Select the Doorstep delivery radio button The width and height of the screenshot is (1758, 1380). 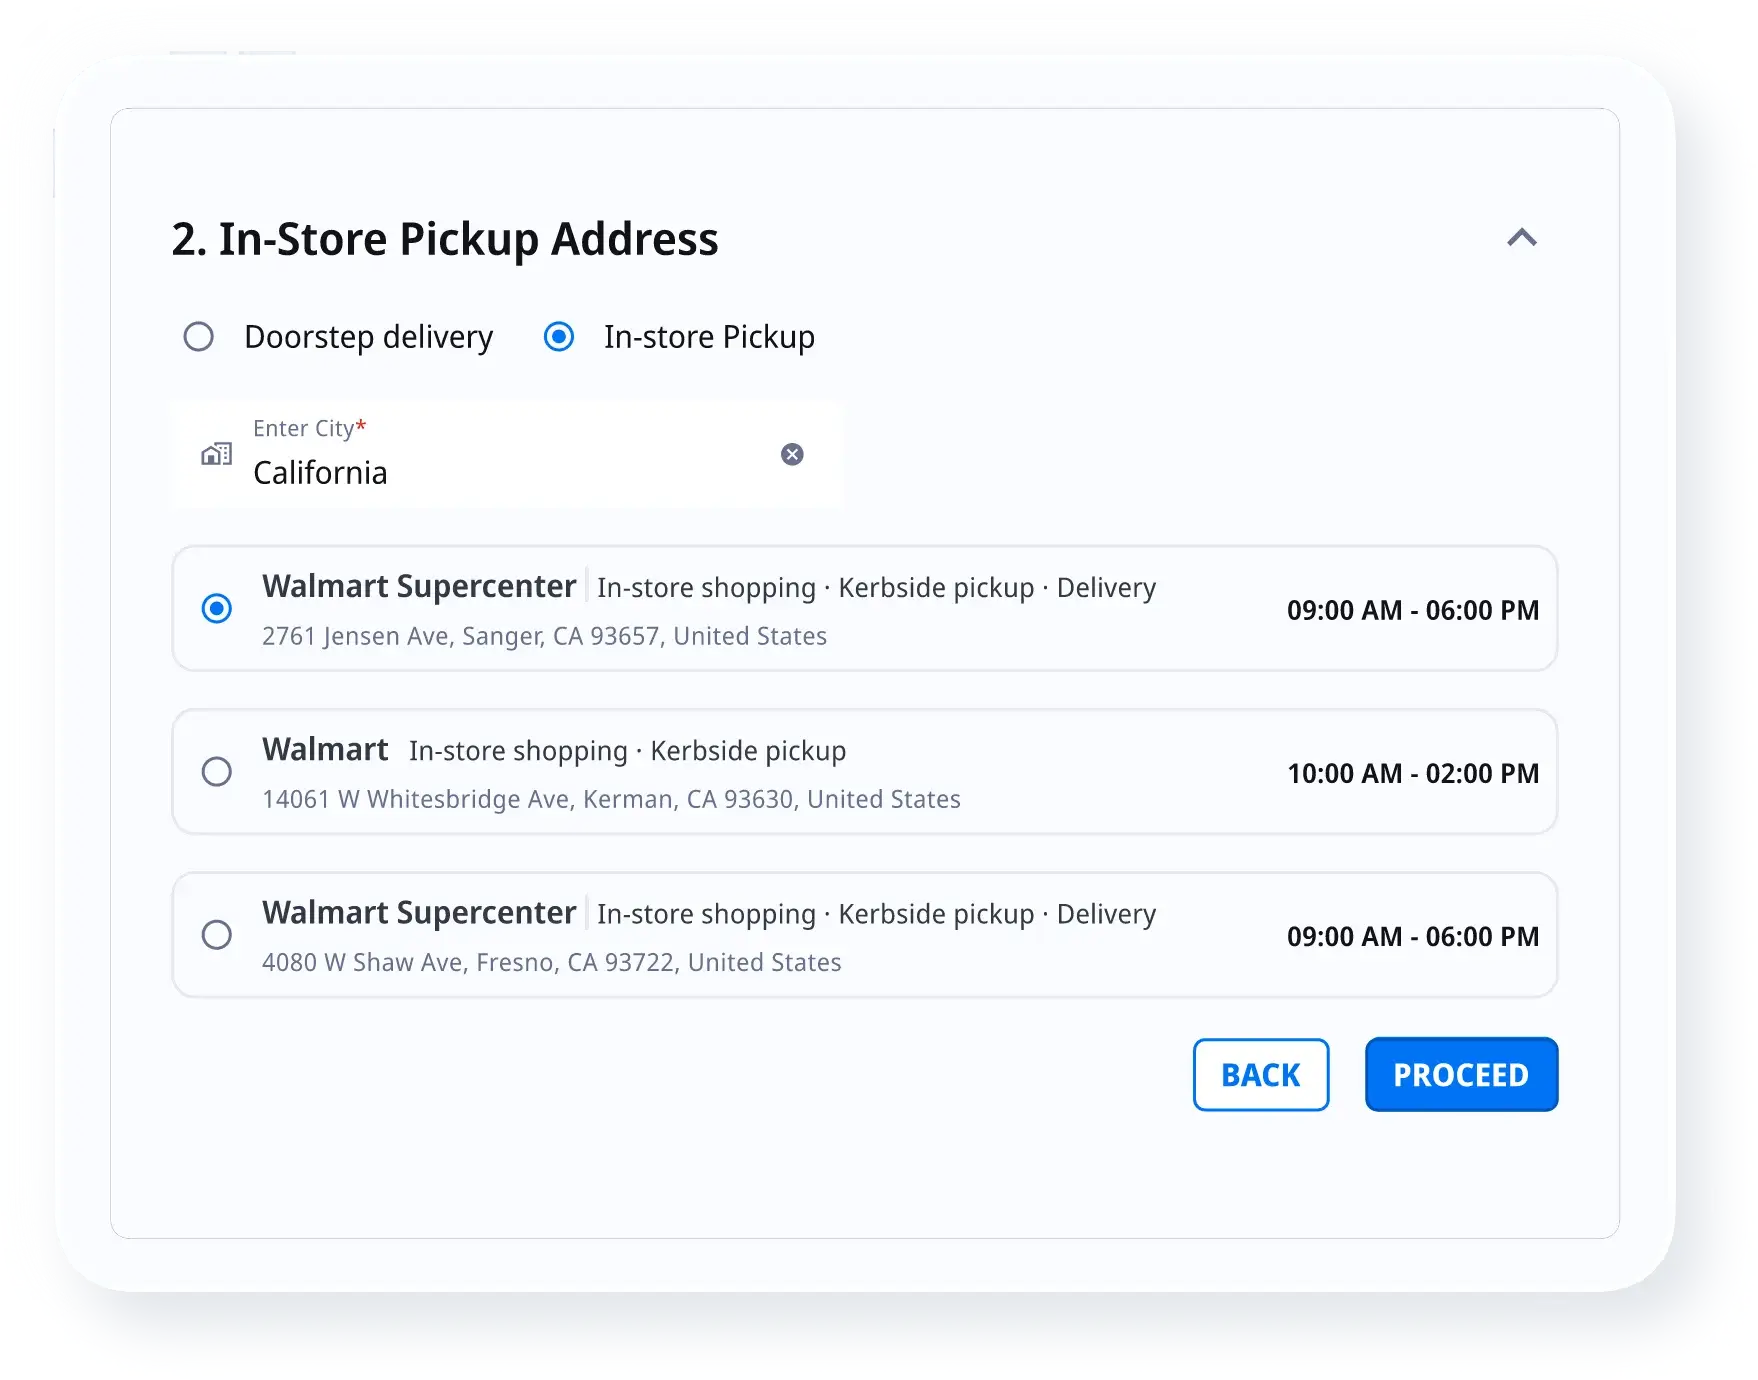tap(199, 337)
